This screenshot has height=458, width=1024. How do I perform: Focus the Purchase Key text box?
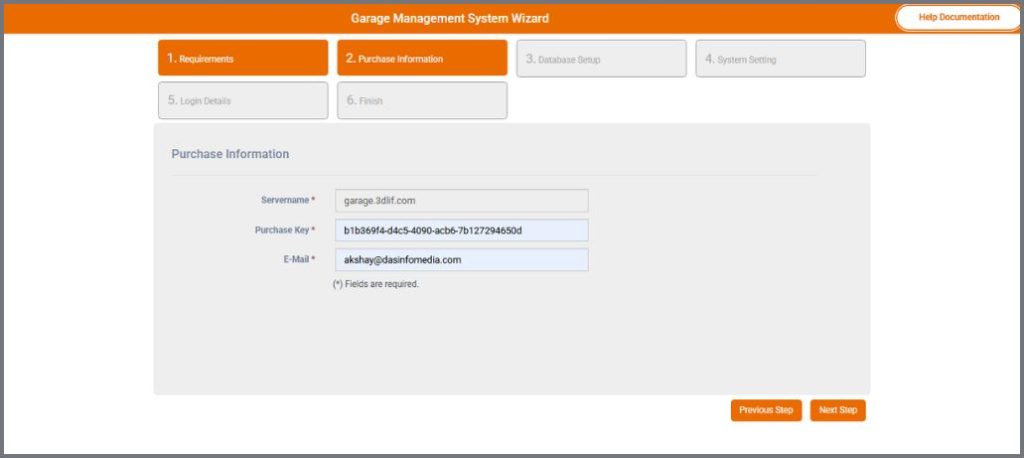461,230
